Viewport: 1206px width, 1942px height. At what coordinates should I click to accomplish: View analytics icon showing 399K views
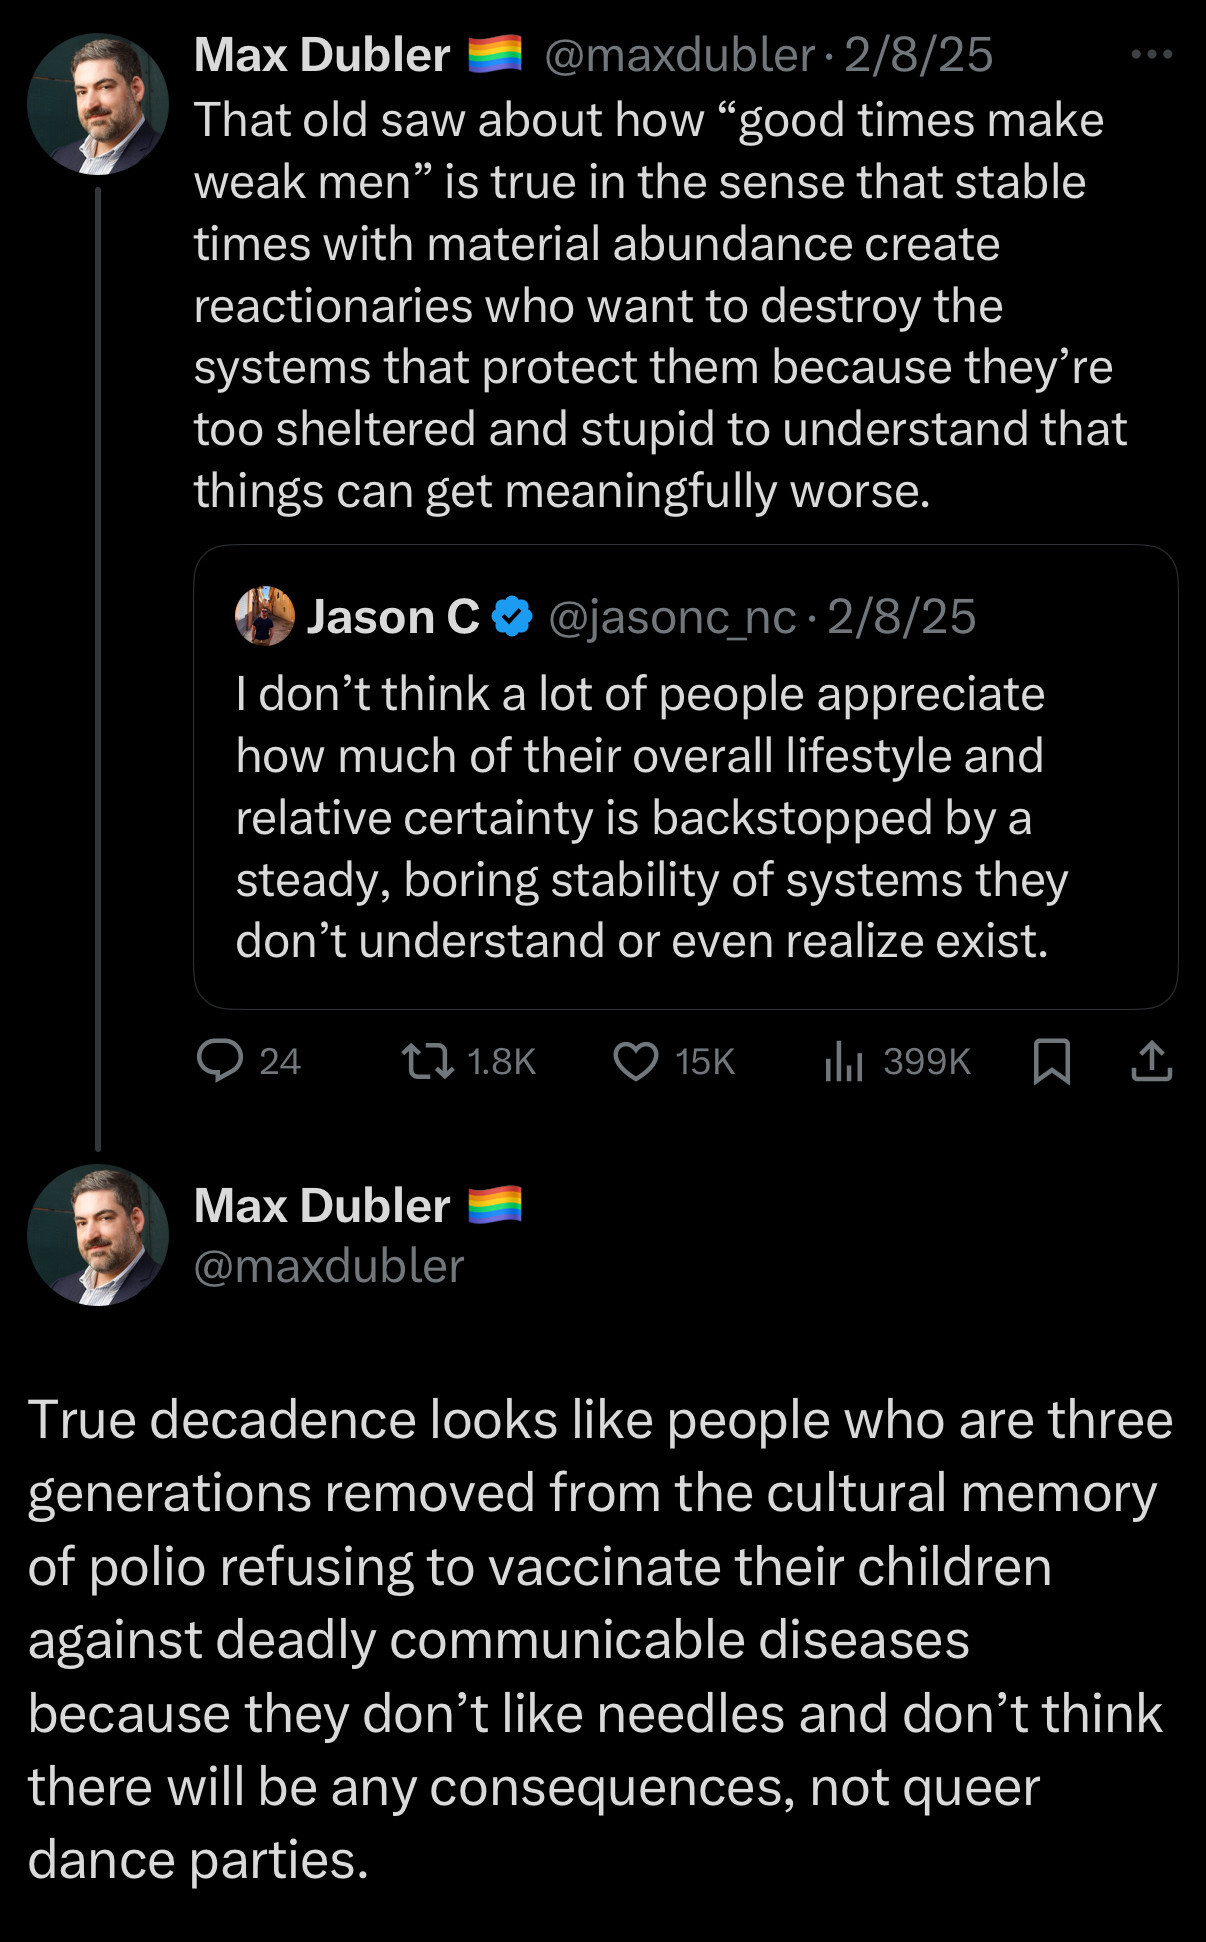pos(843,1061)
